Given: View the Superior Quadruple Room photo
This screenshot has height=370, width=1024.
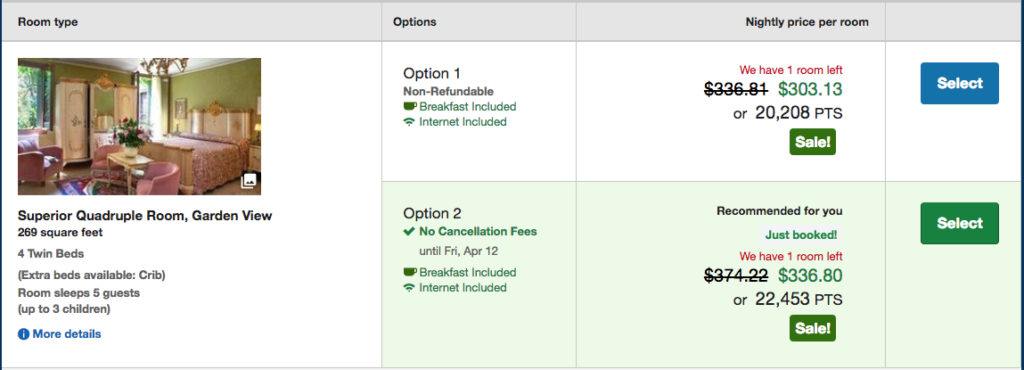Looking at the screenshot, I should [139, 127].
